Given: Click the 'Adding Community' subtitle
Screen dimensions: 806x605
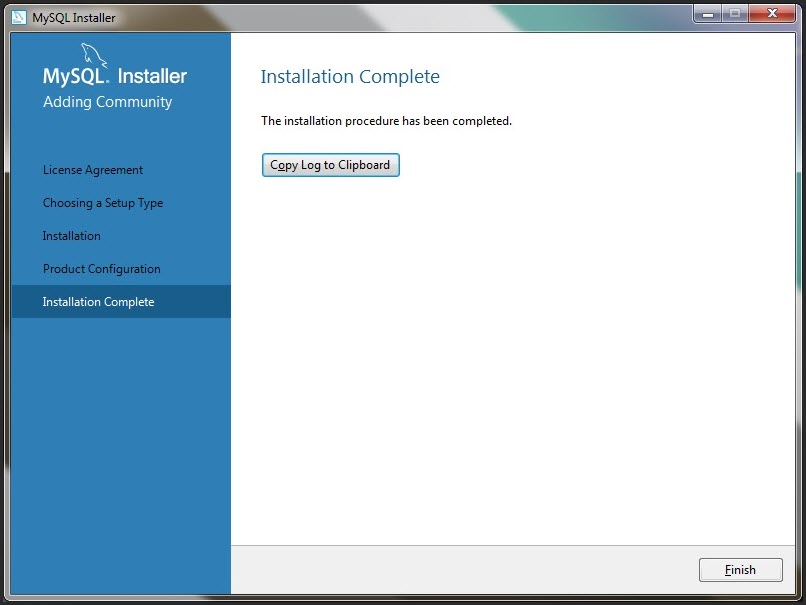Looking at the screenshot, I should 107,102.
